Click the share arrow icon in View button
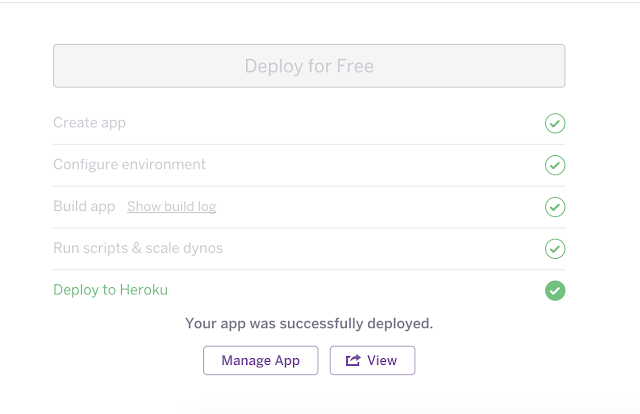 click(353, 361)
